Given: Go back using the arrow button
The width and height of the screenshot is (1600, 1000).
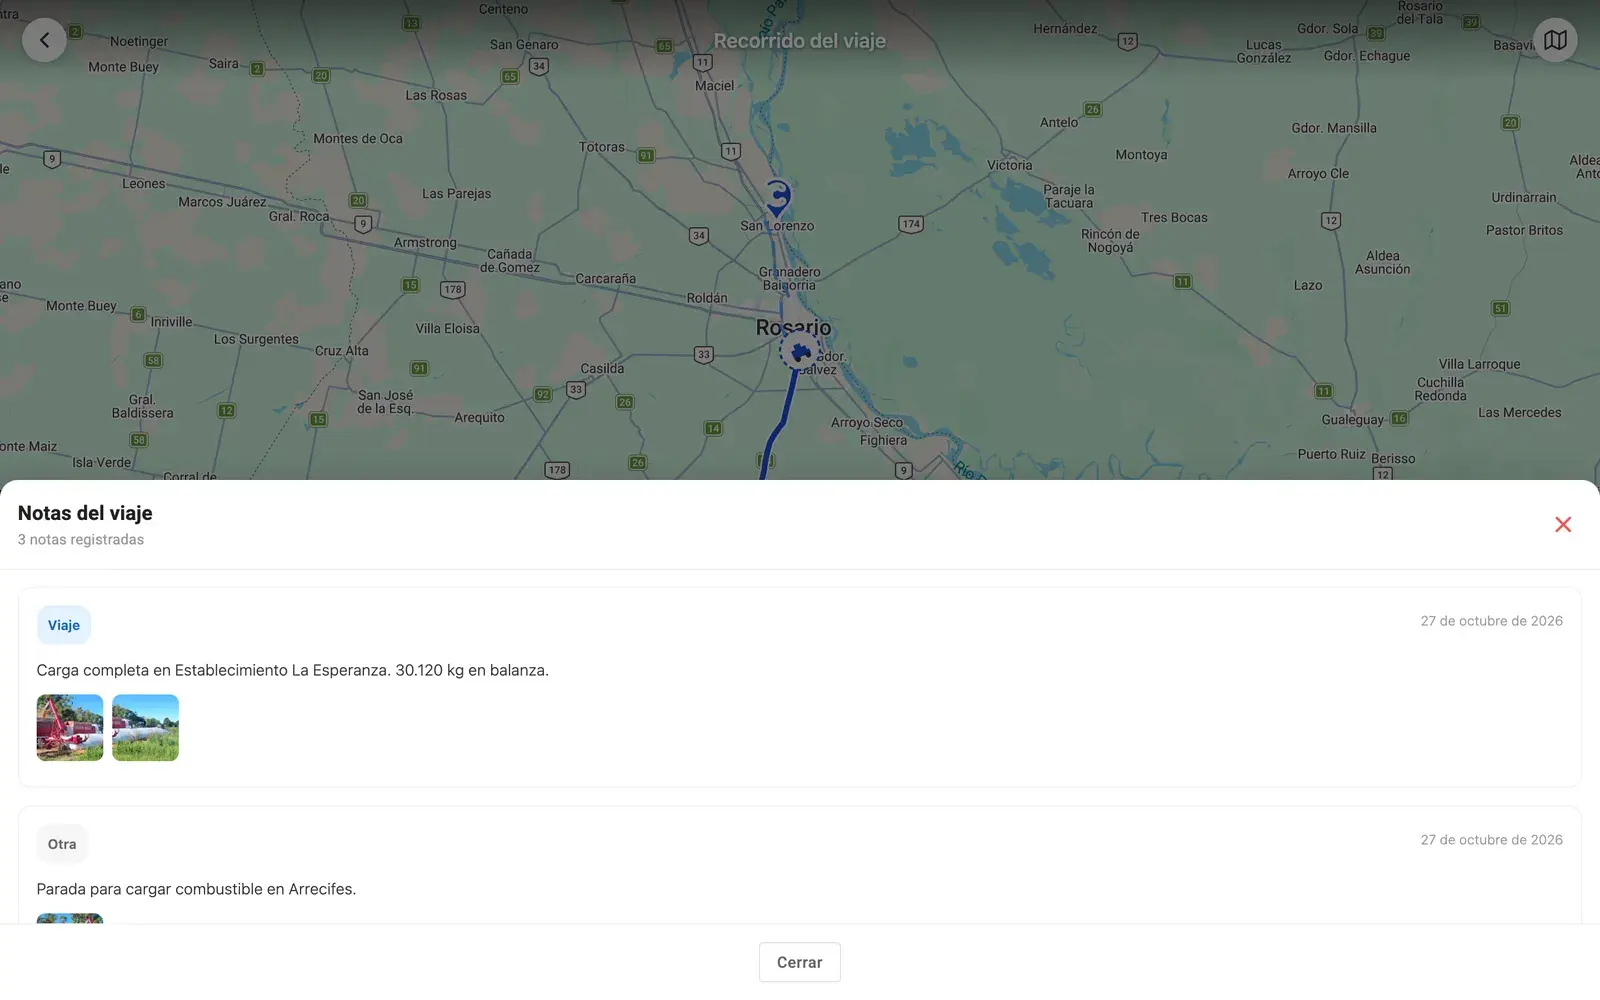Looking at the screenshot, I should [x=44, y=40].
